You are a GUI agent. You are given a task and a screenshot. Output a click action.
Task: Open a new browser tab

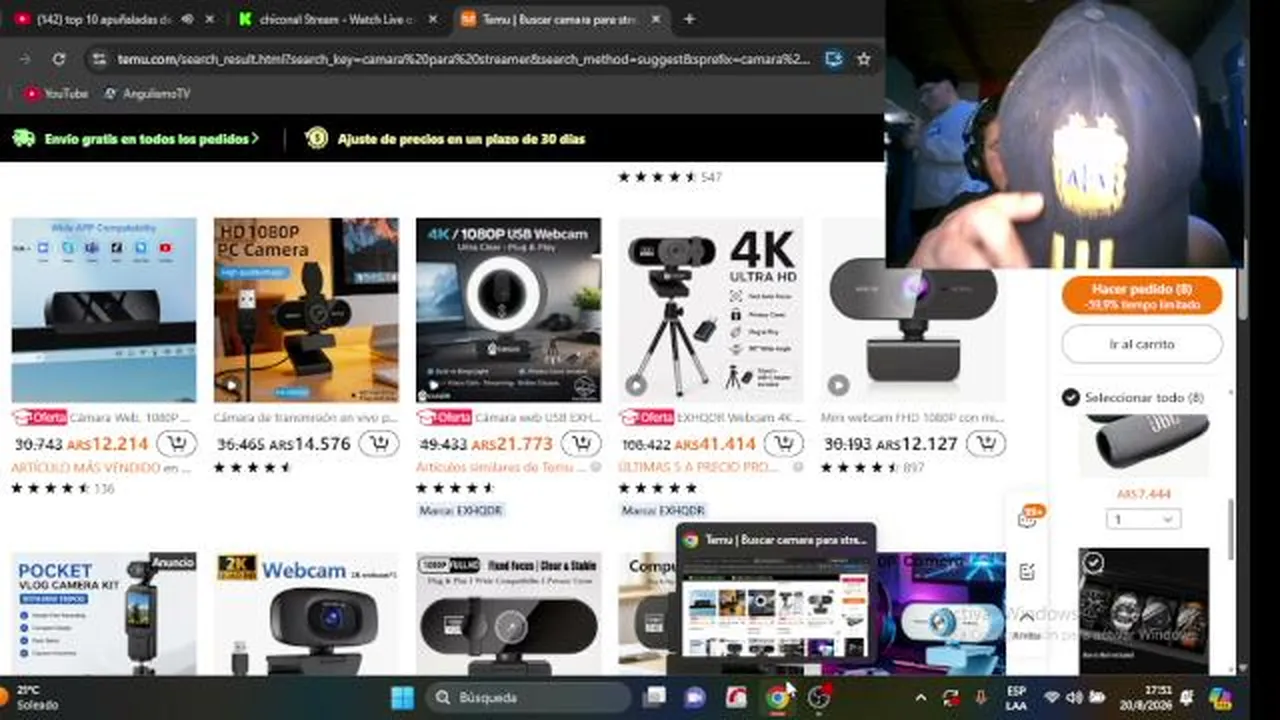coord(689,19)
